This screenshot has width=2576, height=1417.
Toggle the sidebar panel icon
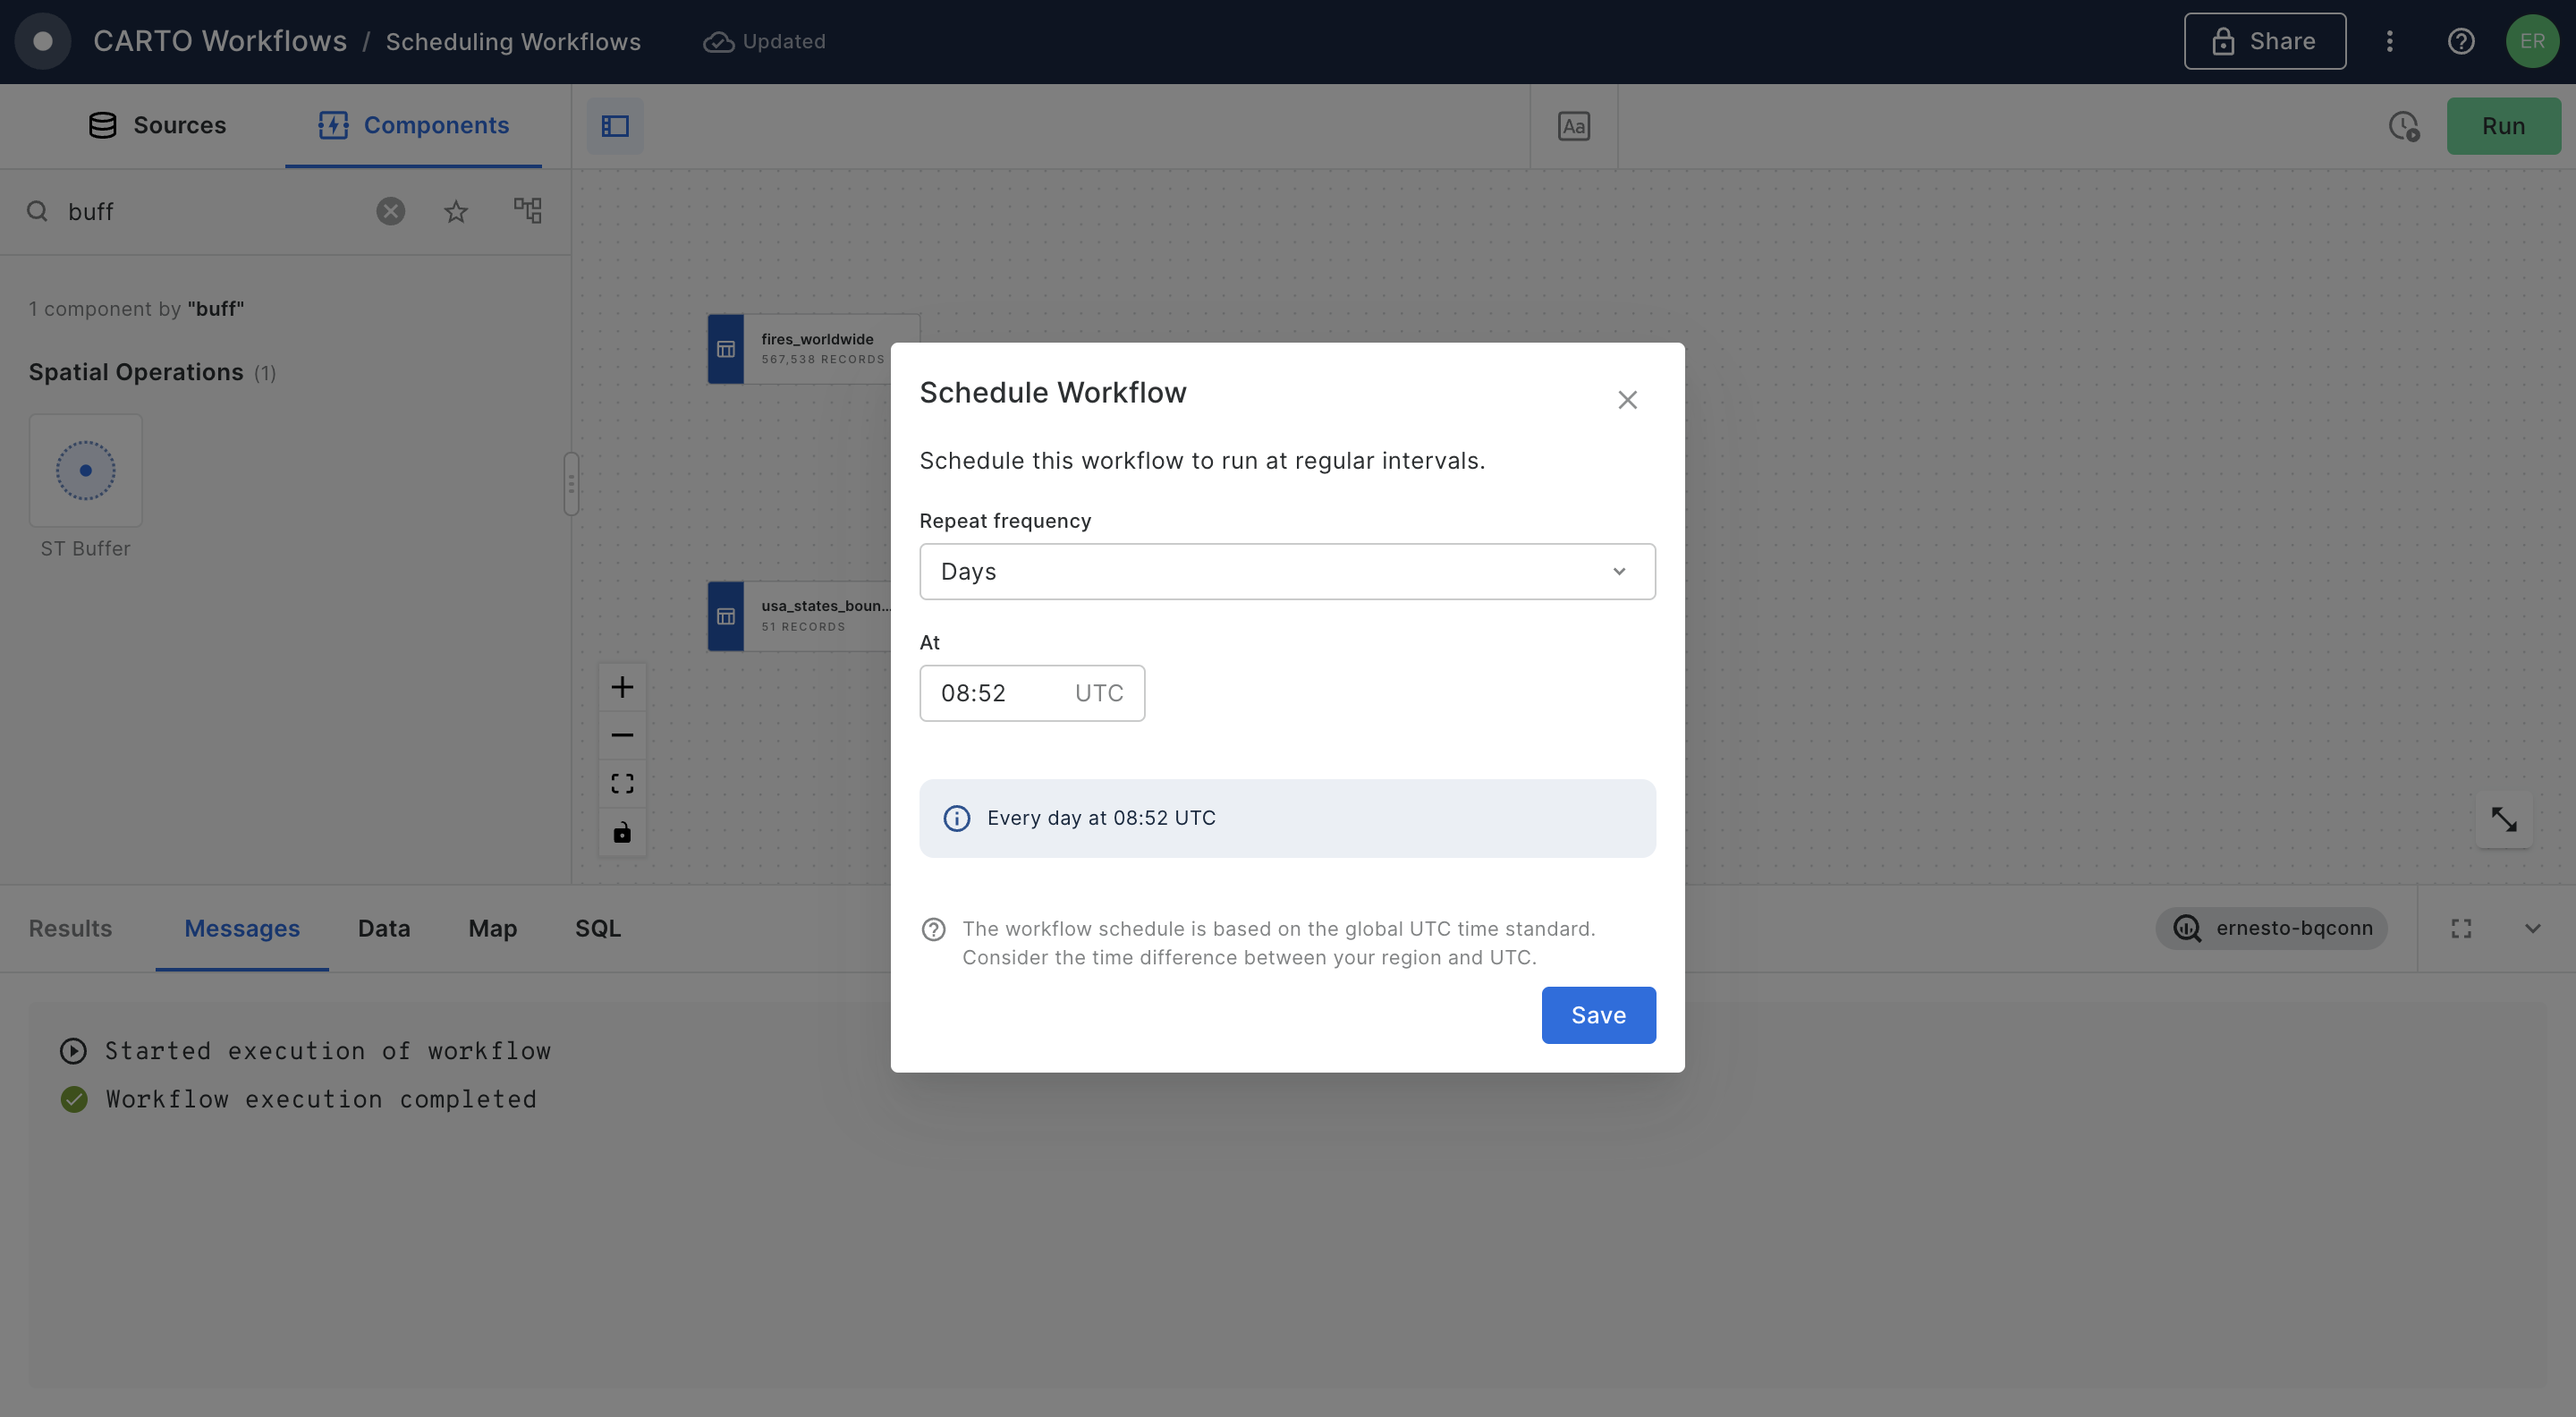pyautogui.click(x=614, y=126)
